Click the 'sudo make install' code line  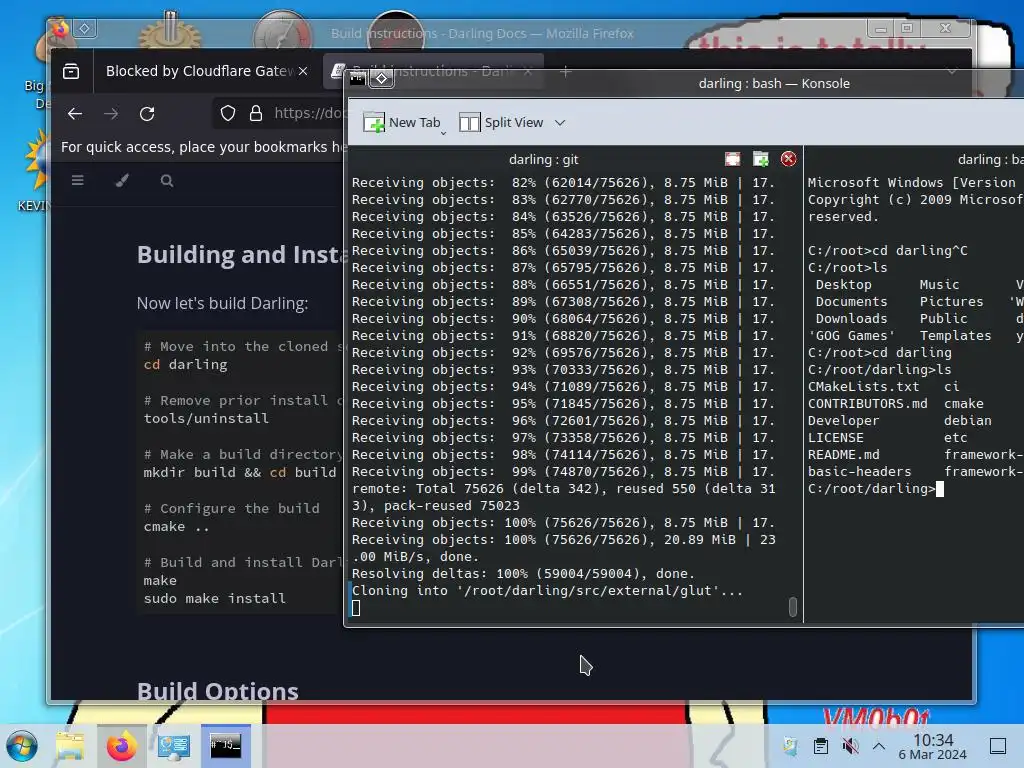[214, 598]
